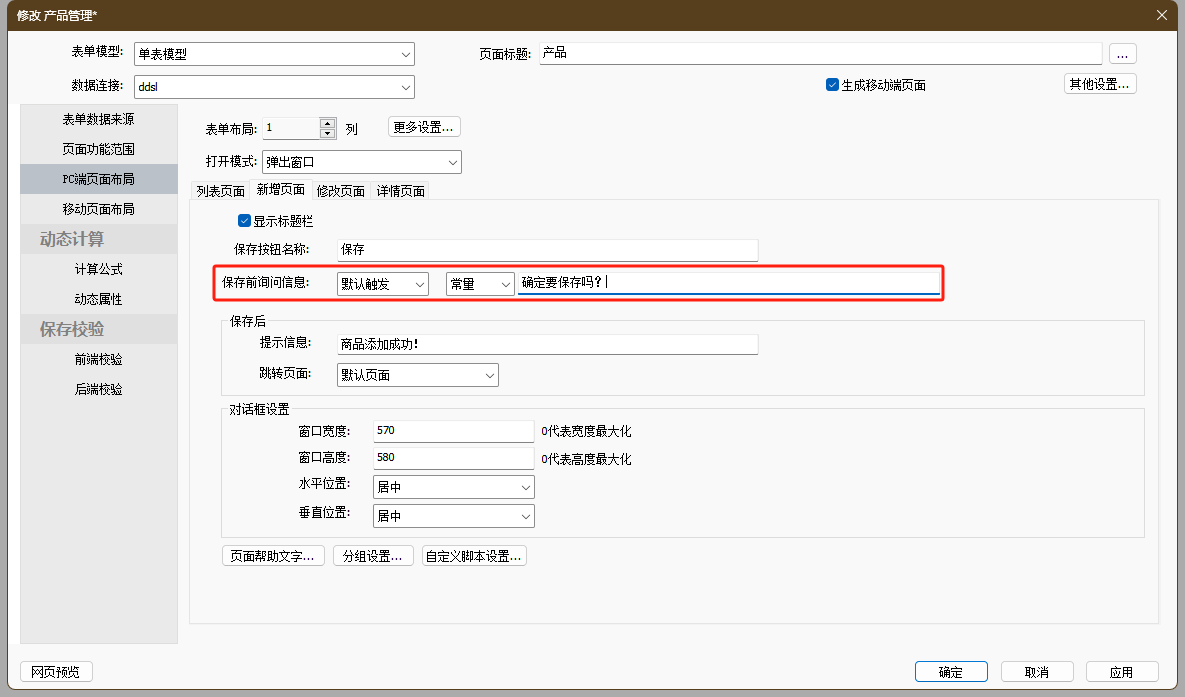The height and width of the screenshot is (697, 1185).
Task: Click the 网页预览 button
Action: coord(56,672)
